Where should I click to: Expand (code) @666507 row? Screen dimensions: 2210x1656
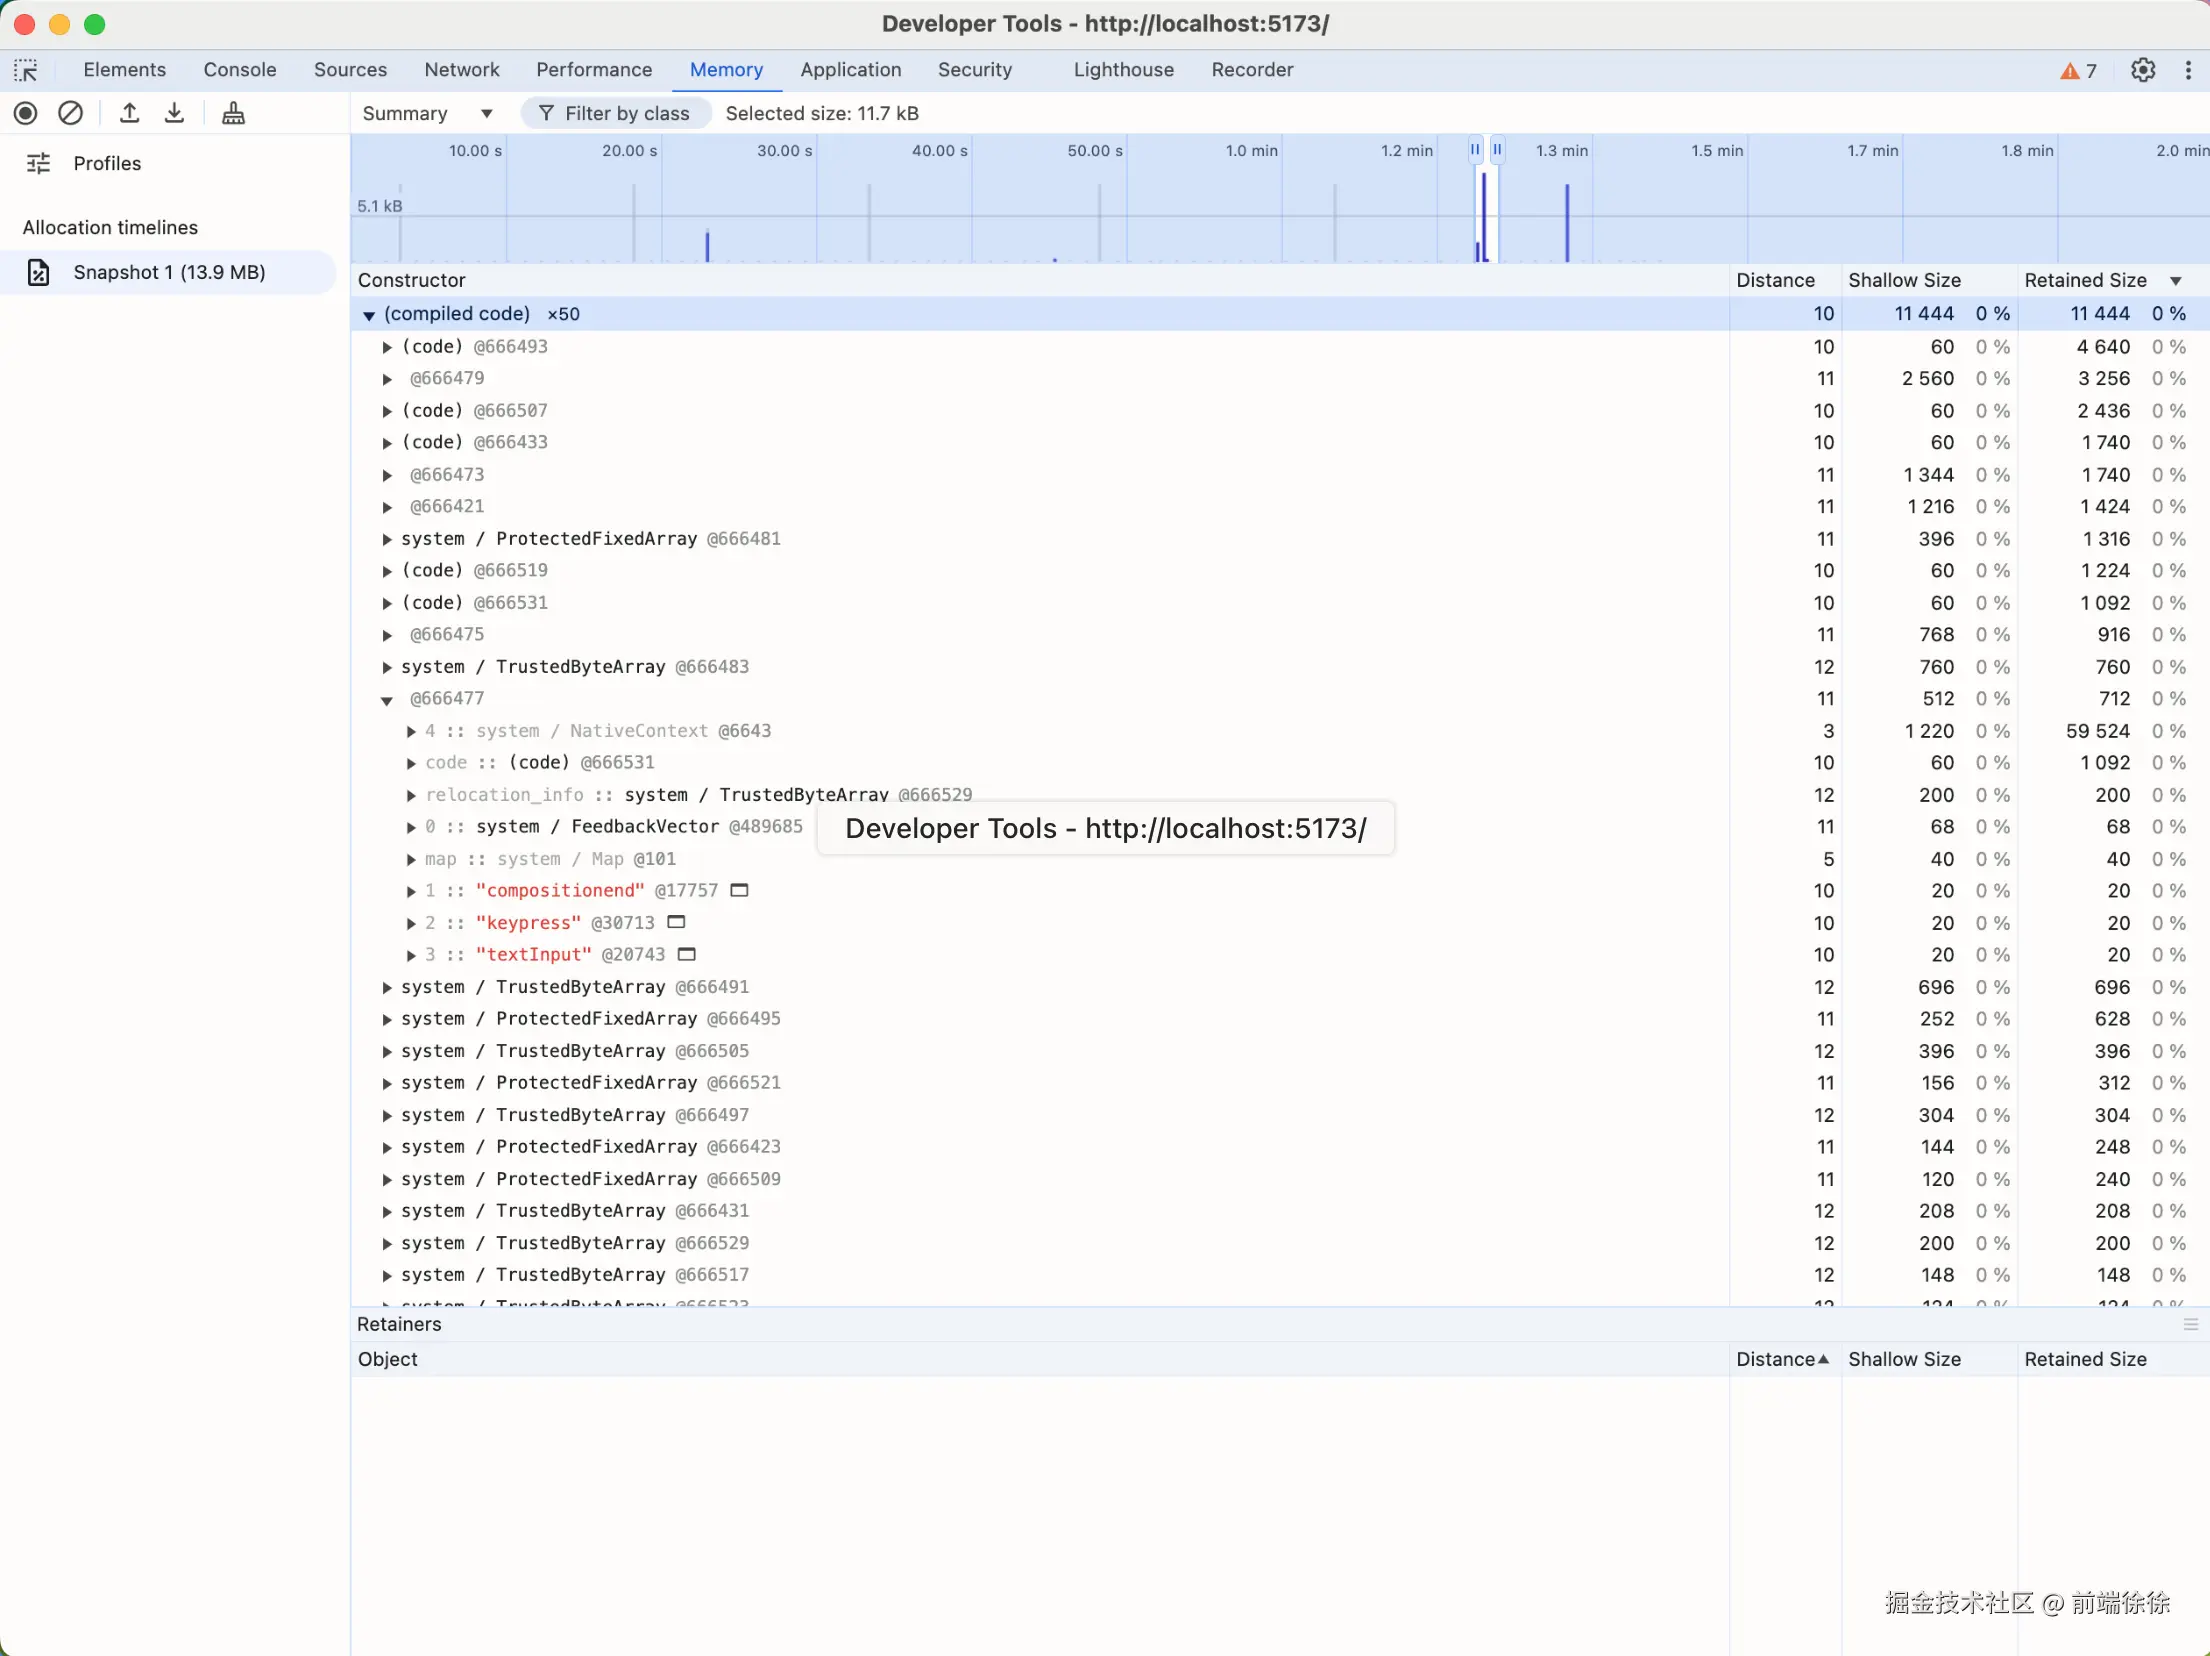point(387,411)
